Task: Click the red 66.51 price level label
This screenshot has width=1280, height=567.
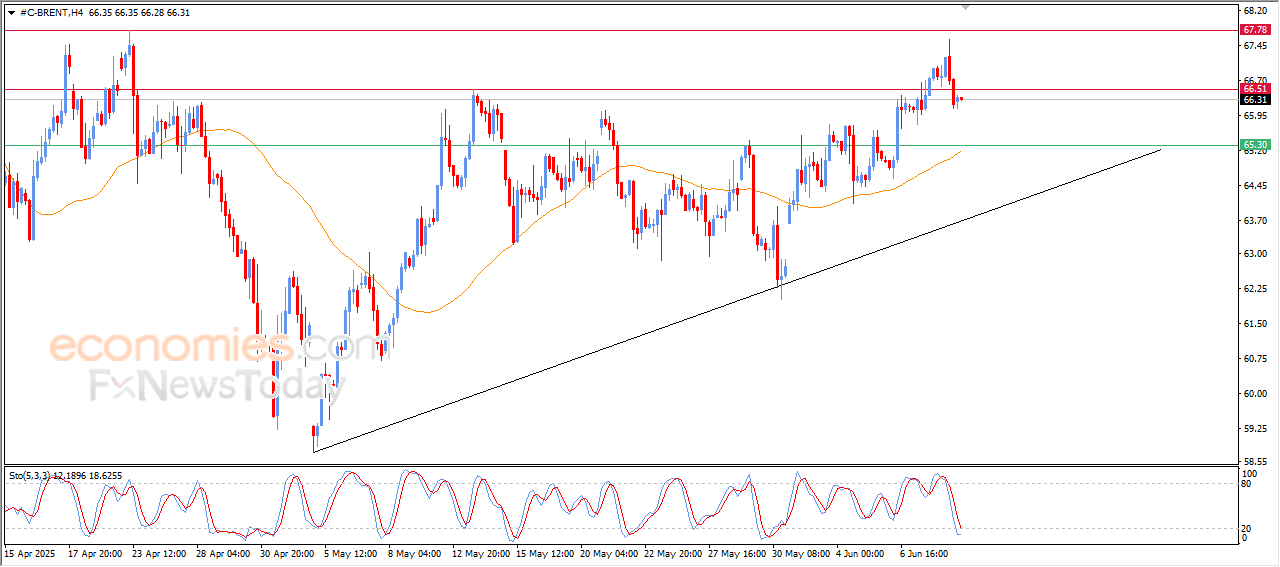Action: click(x=1255, y=89)
